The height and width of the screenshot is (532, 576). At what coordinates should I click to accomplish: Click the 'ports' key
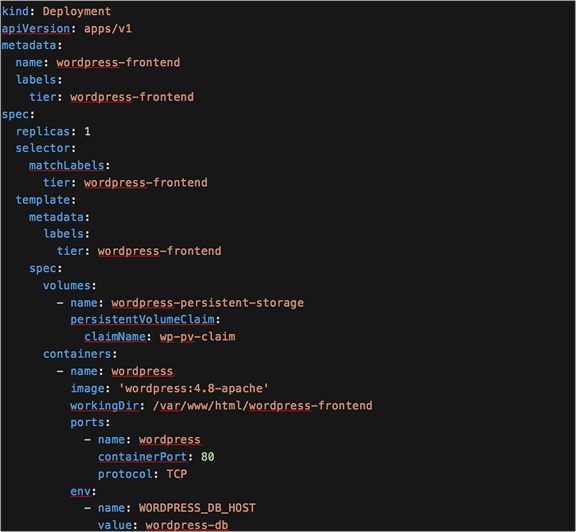click(87, 423)
